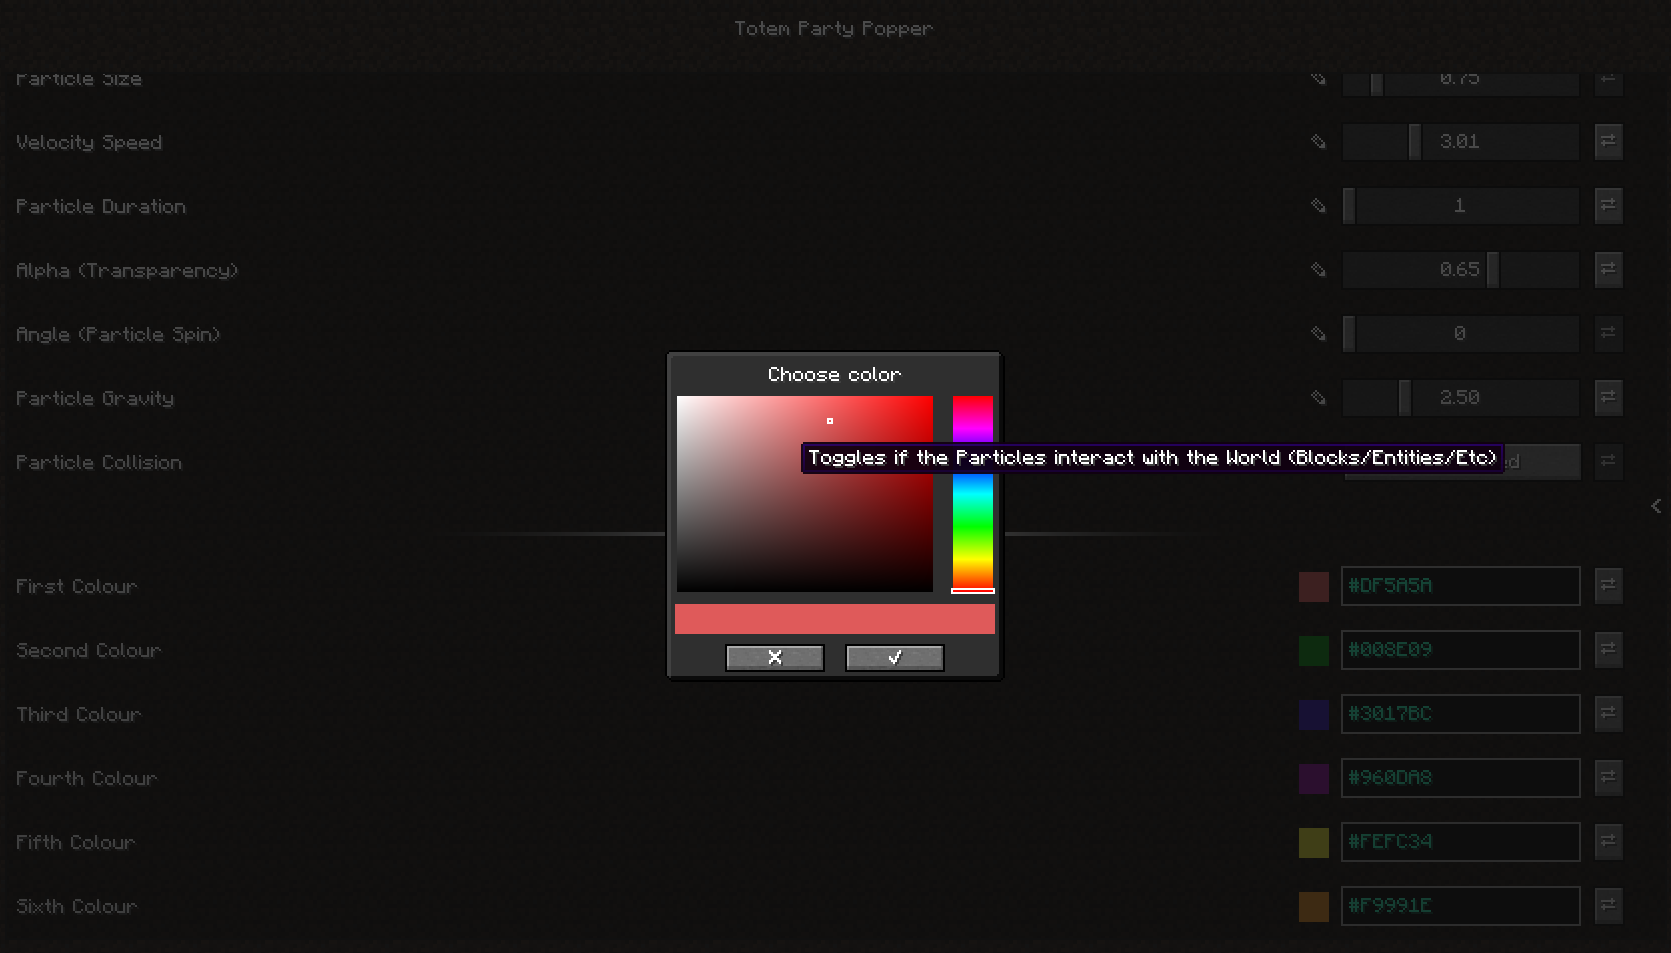This screenshot has width=1671, height=953.
Task: Reset Velocity Speed with the swap arrows icon
Action: click(x=1608, y=142)
